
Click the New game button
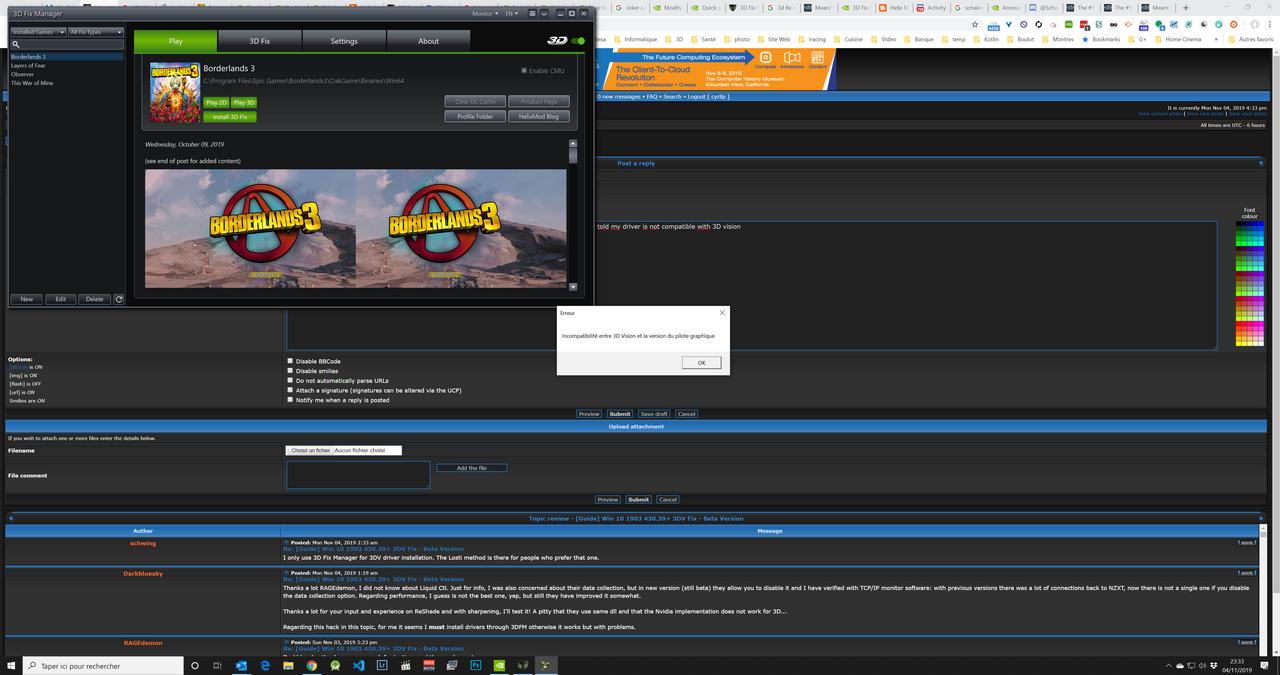(x=26, y=299)
